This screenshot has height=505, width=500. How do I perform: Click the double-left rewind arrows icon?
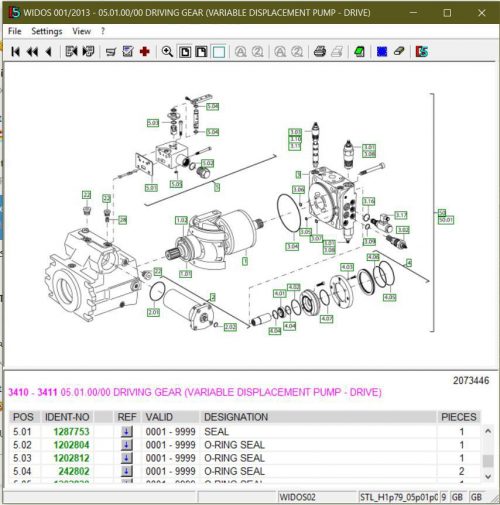tap(32, 52)
